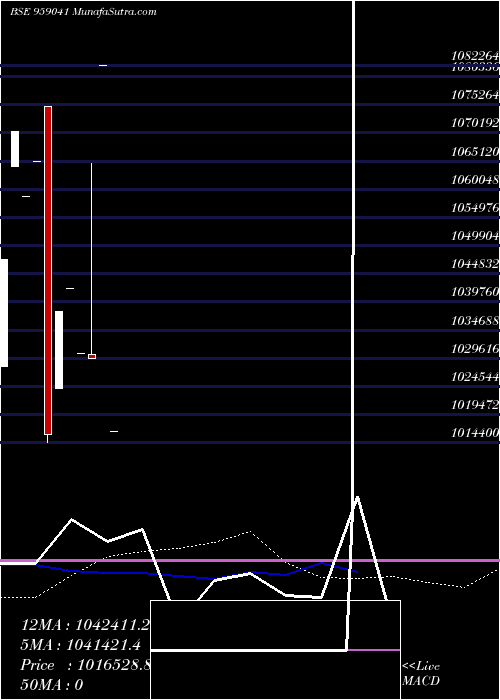Click the '<<Live MACD' label
Screen dimensions: 500x700
coord(421,674)
